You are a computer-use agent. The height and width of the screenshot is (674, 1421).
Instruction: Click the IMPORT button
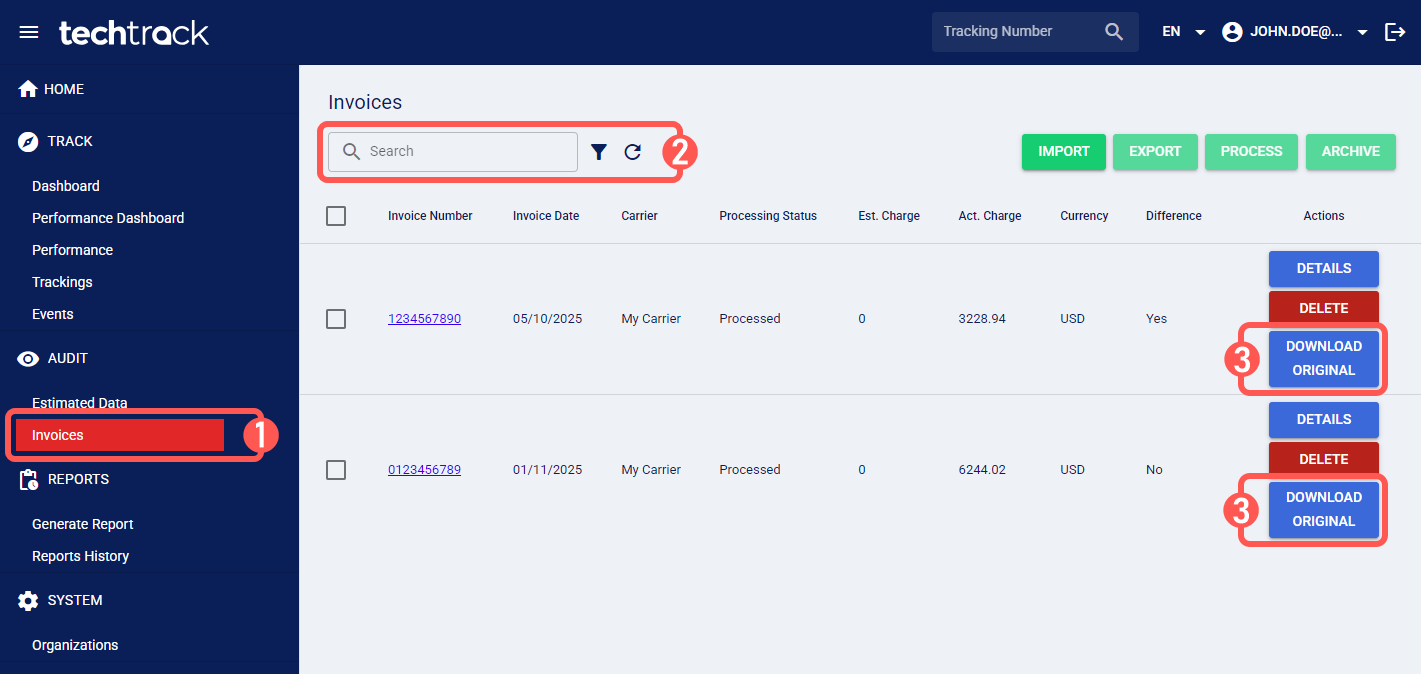tap(1064, 152)
